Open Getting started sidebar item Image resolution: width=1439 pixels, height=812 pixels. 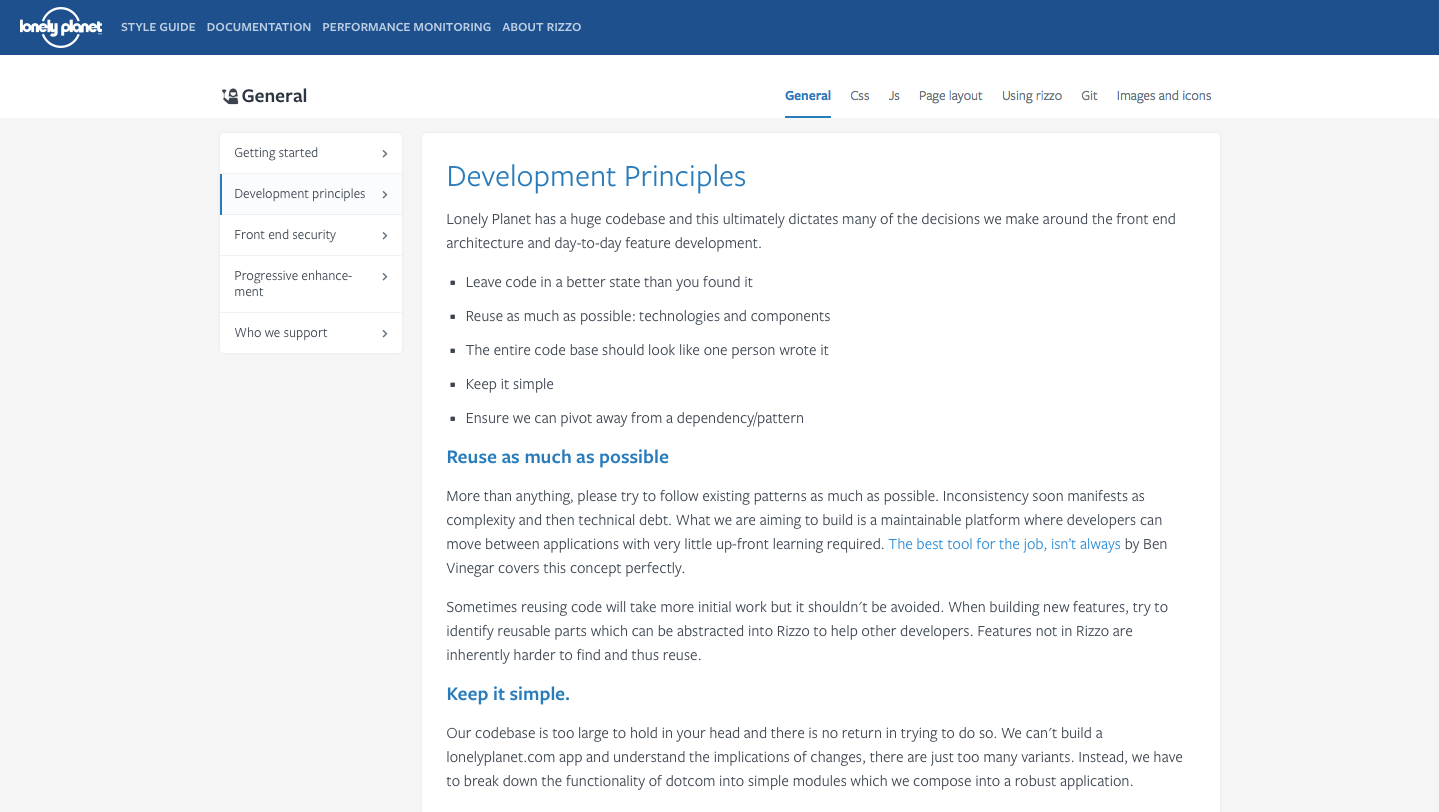tap(311, 153)
